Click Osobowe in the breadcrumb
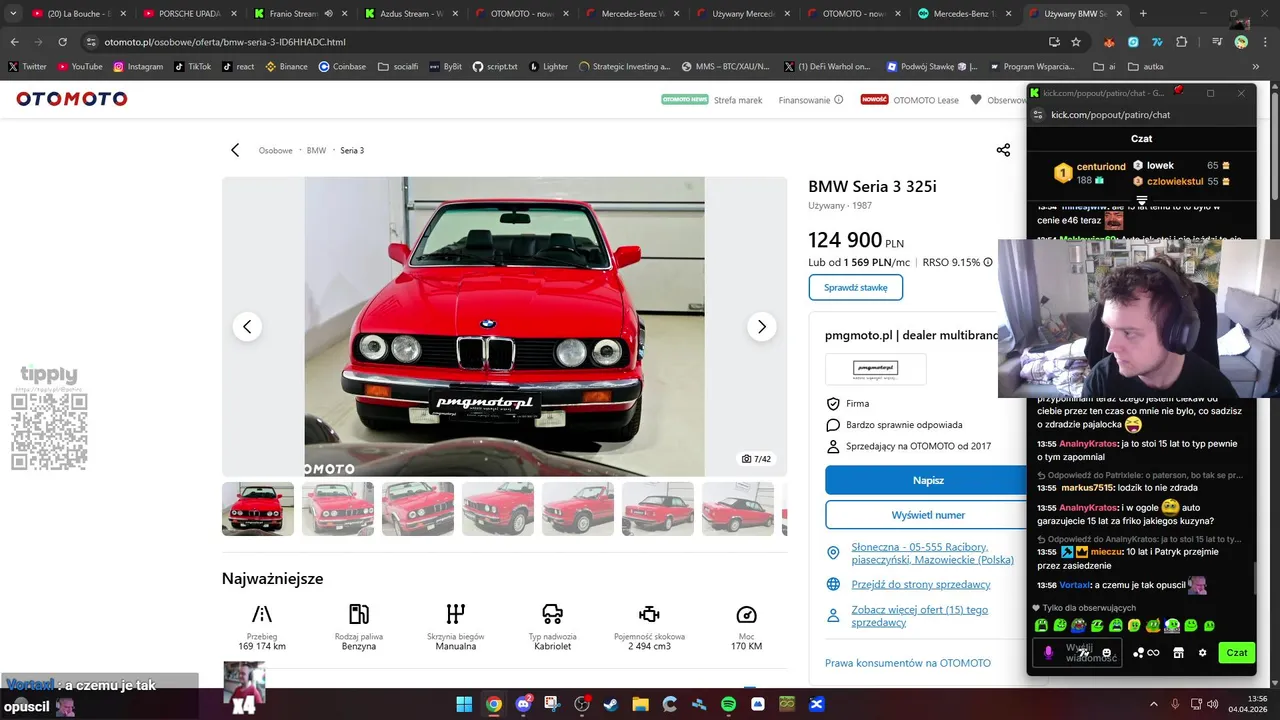The image size is (1280, 720). point(275,150)
